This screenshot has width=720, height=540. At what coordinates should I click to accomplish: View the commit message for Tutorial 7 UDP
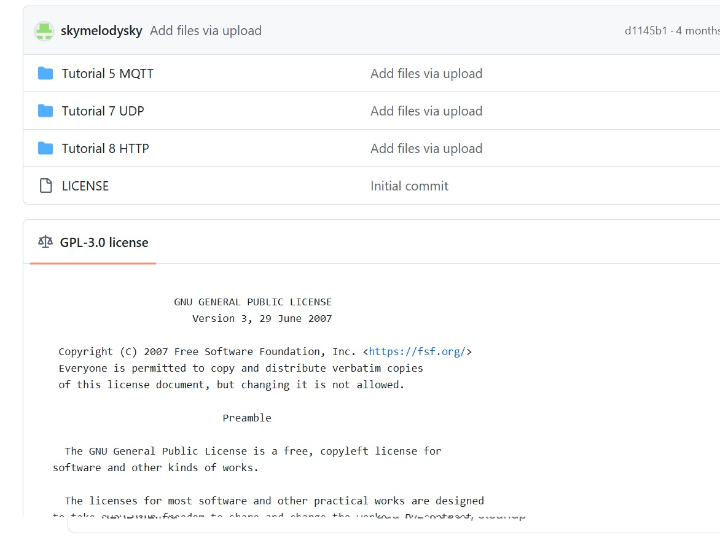[426, 111]
